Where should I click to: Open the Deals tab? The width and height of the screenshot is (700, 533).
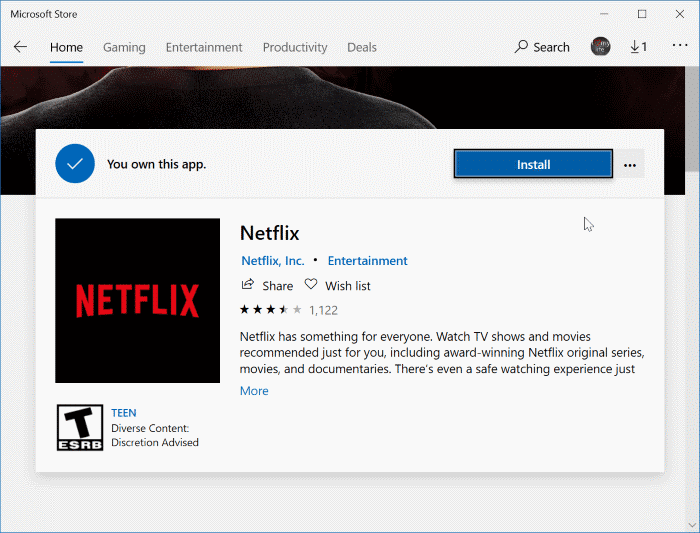(362, 47)
